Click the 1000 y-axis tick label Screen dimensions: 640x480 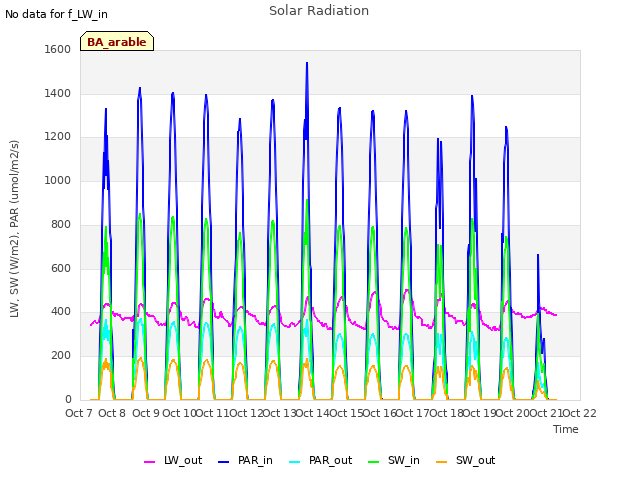[58, 180]
